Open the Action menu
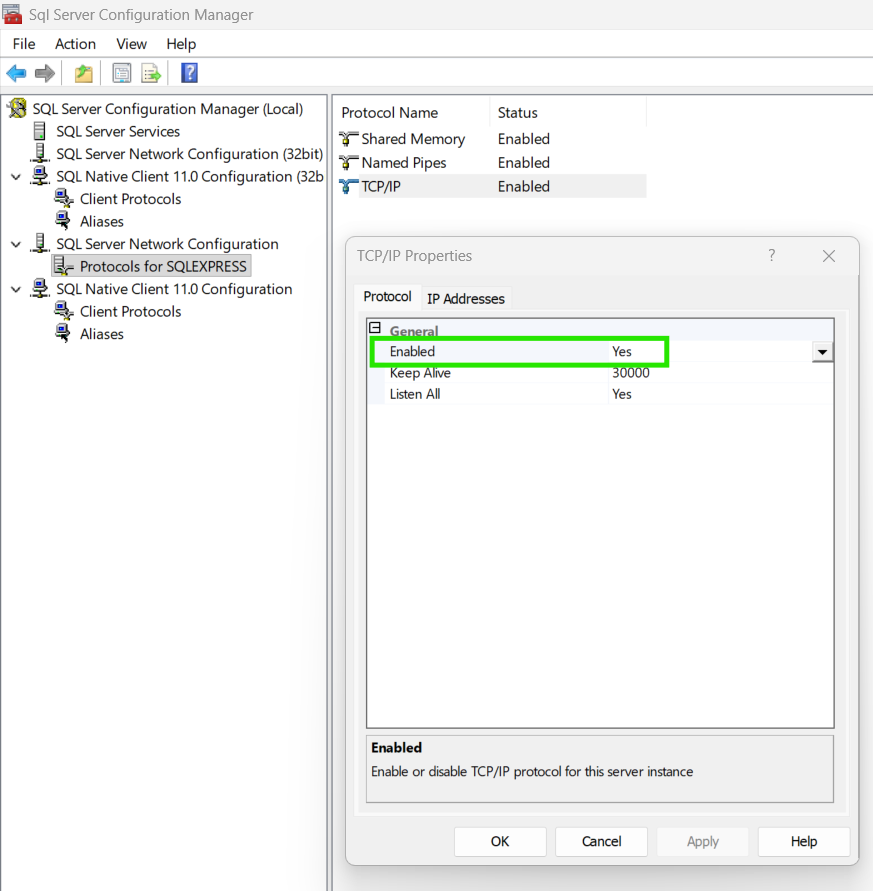The width and height of the screenshot is (873, 891). (75, 44)
